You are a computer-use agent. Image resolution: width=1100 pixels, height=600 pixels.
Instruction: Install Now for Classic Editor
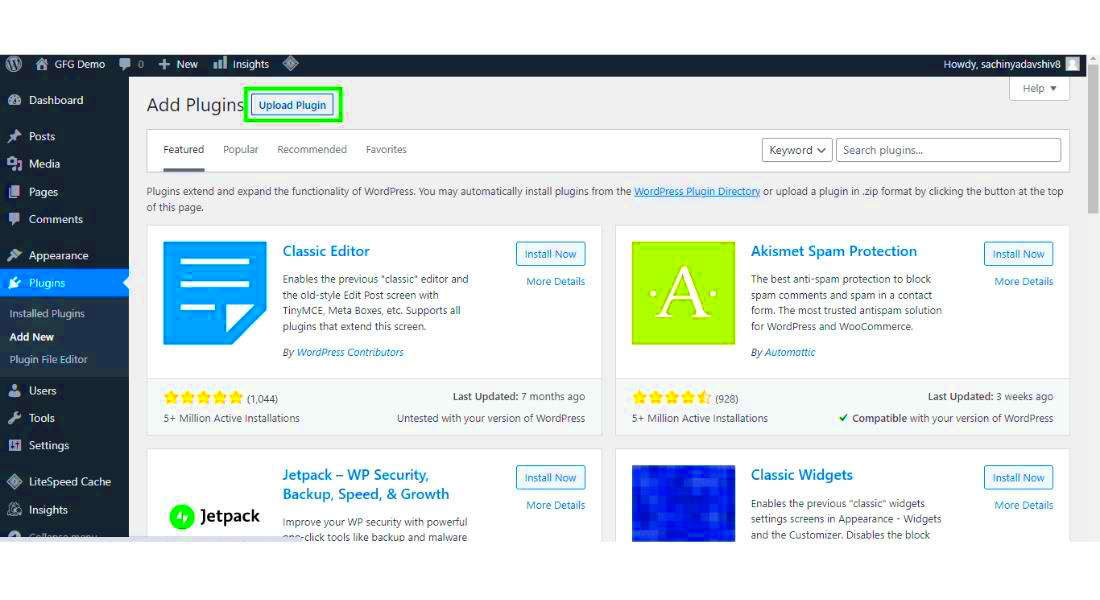click(551, 254)
